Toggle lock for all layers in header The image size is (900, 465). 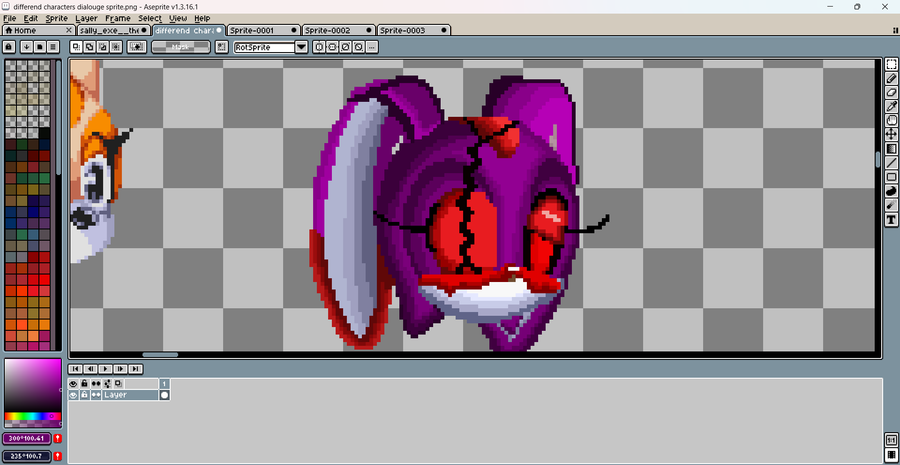[x=84, y=383]
